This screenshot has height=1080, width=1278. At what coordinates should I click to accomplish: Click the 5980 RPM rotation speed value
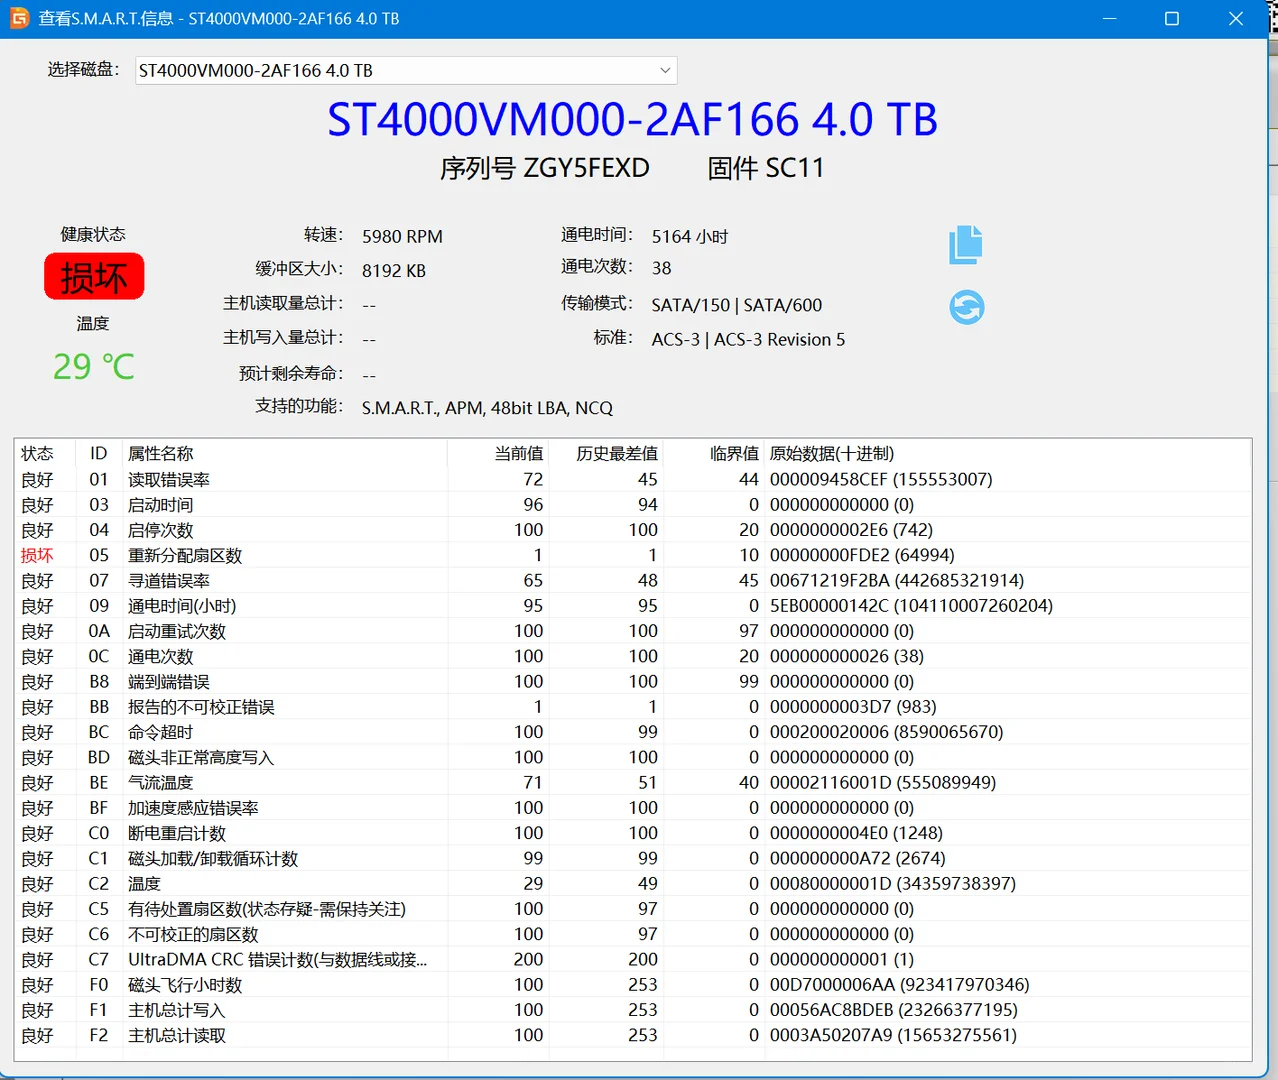pos(402,237)
